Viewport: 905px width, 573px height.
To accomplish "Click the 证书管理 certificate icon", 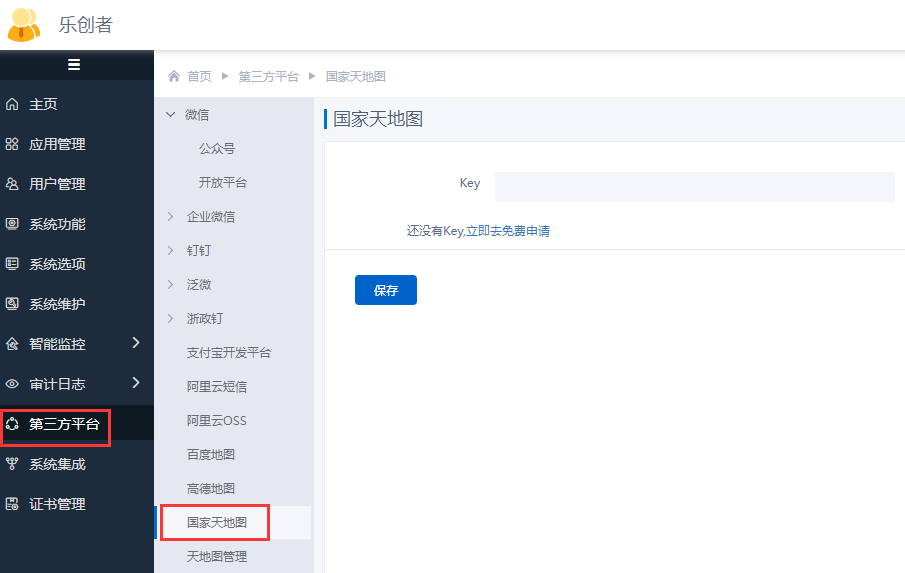I will point(12,504).
